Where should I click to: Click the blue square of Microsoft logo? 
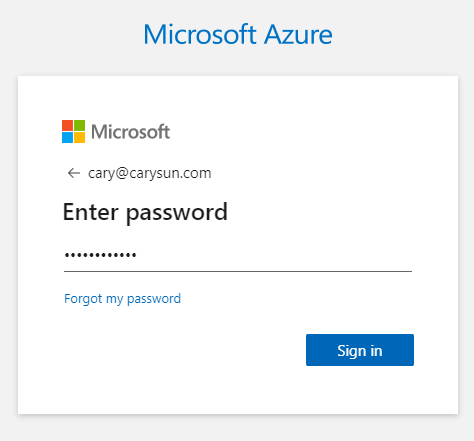[67, 138]
